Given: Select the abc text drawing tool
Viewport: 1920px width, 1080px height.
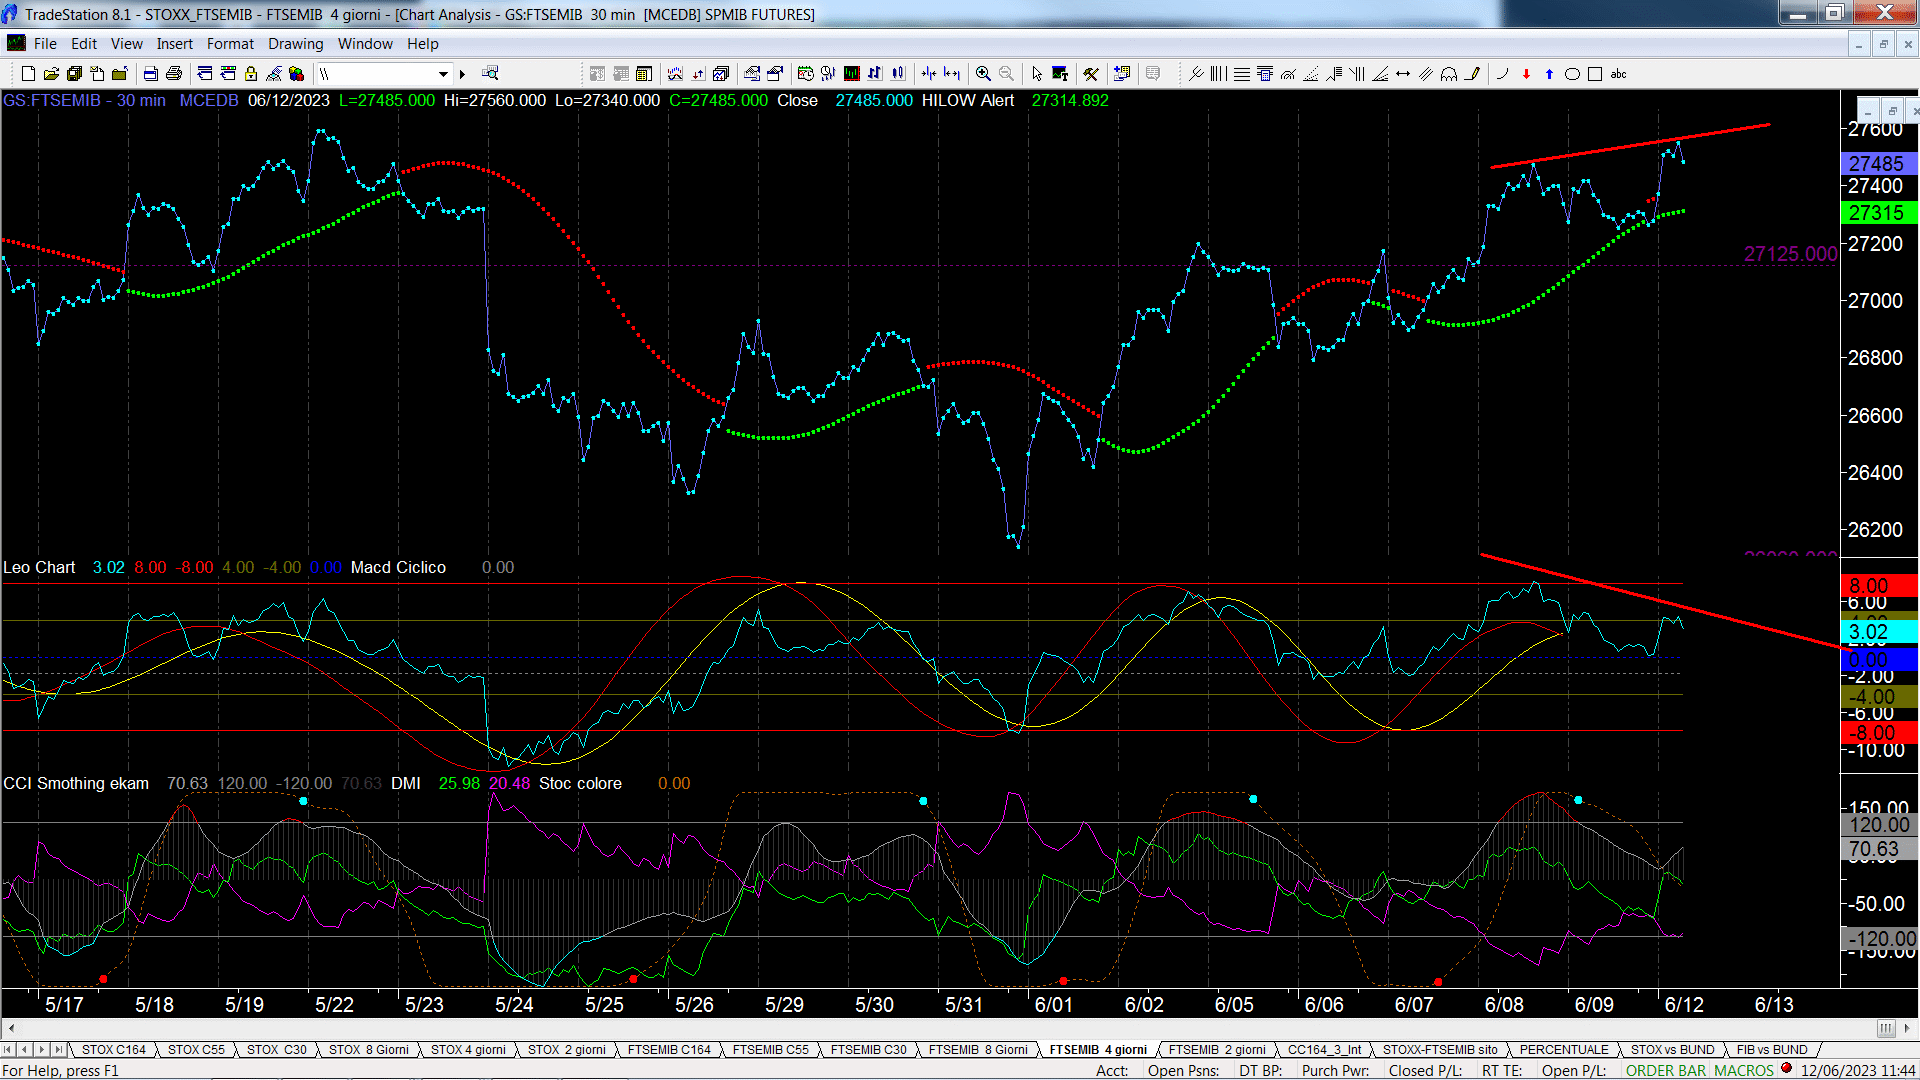Looking at the screenshot, I should [x=1618, y=74].
